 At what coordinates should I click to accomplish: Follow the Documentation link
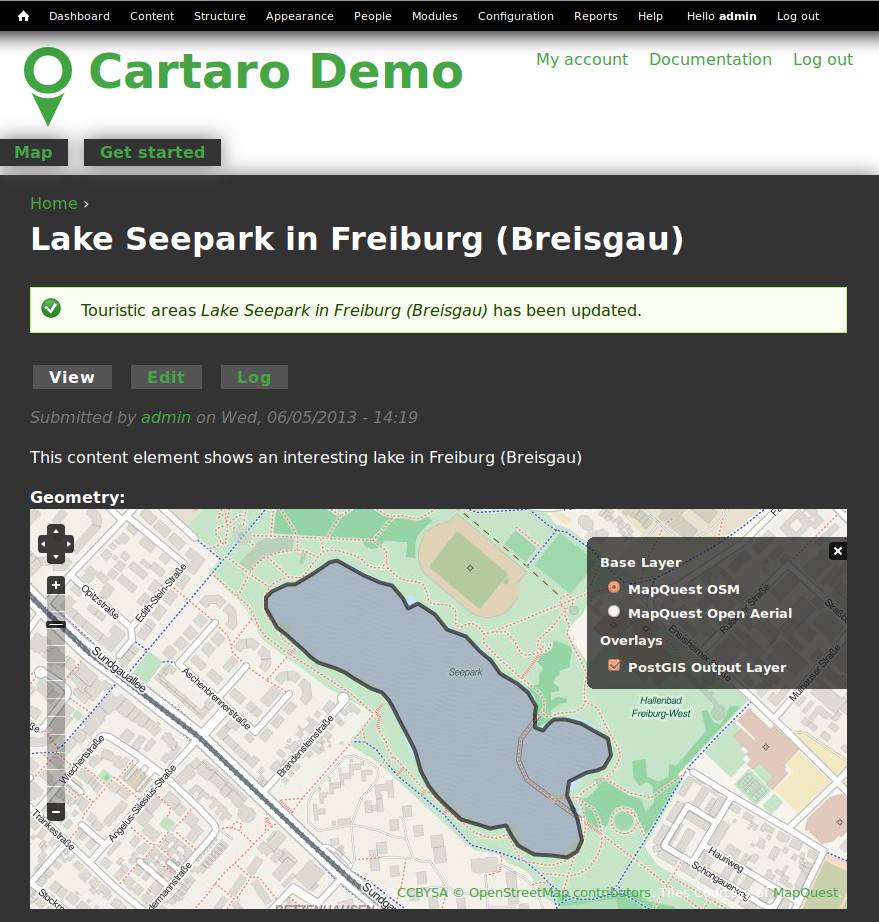710,59
